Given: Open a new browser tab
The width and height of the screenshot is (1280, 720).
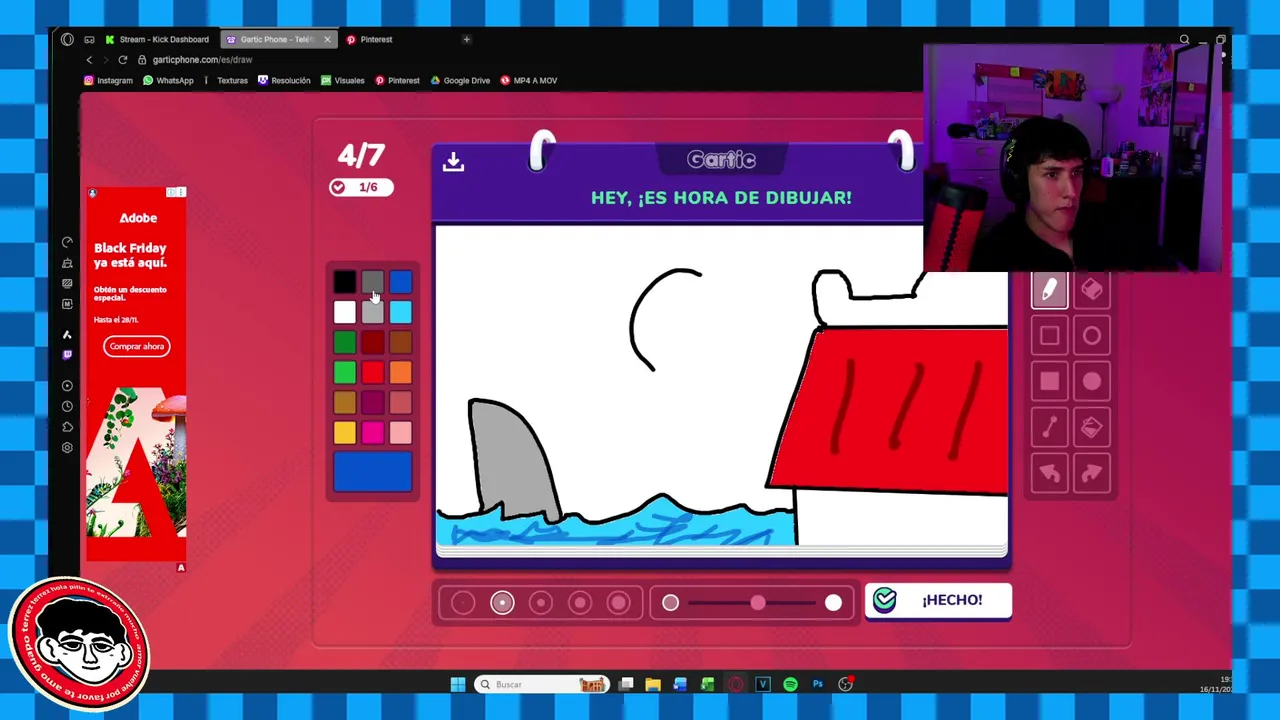Looking at the screenshot, I should click(466, 39).
